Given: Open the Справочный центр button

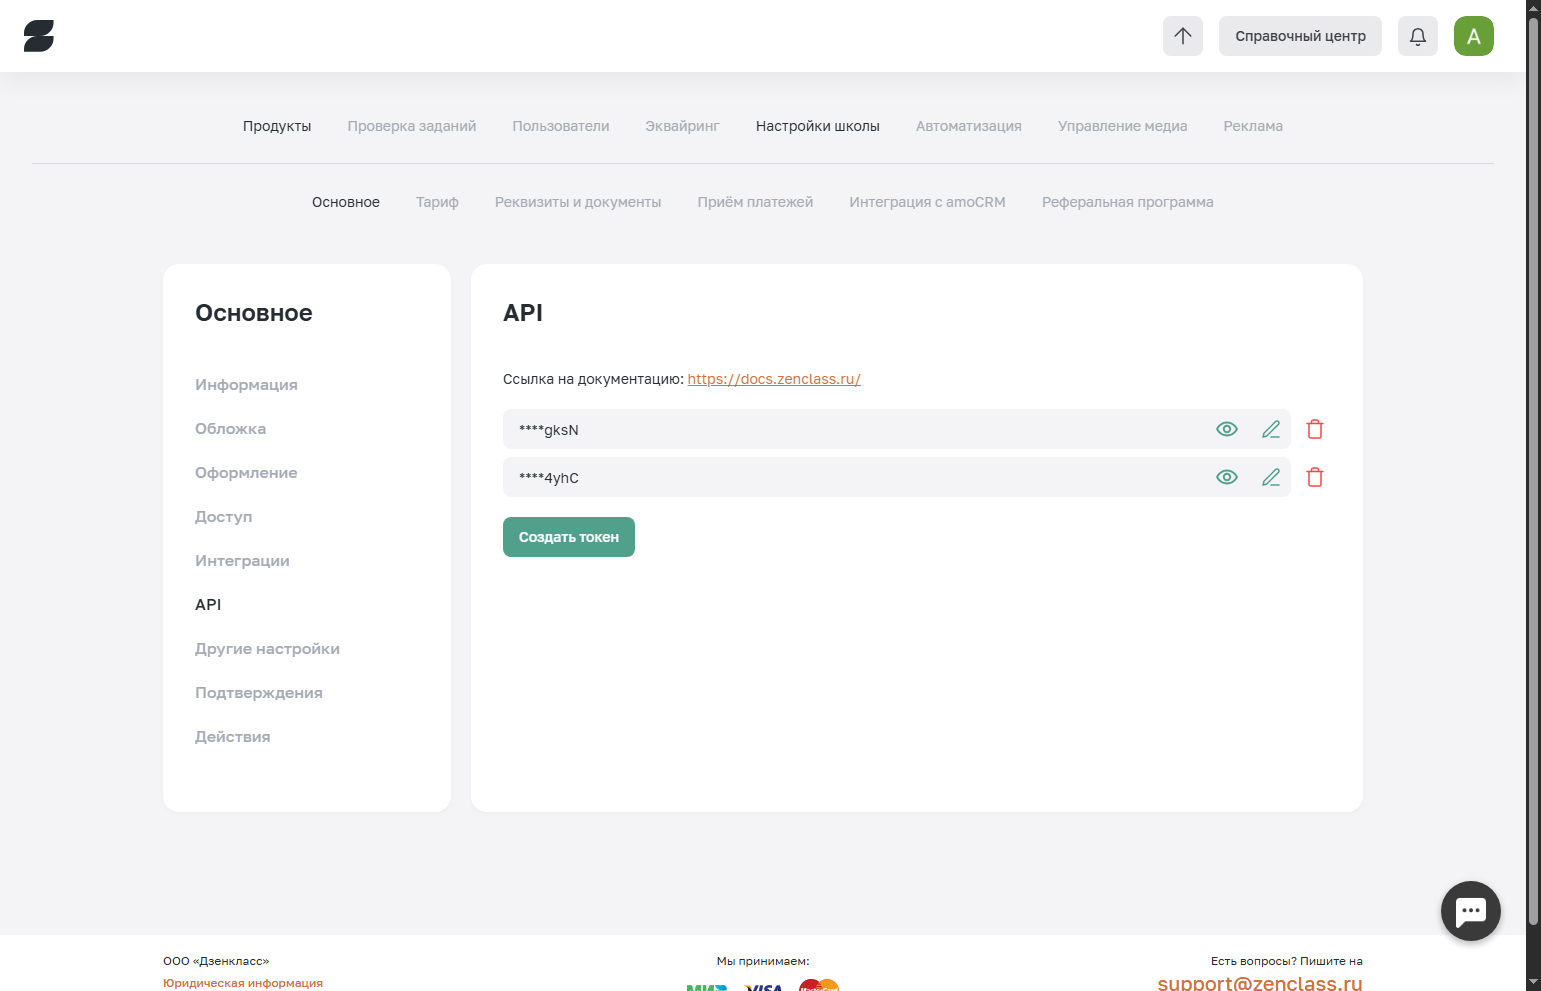Looking at the screenshot, I should 1300,36.
